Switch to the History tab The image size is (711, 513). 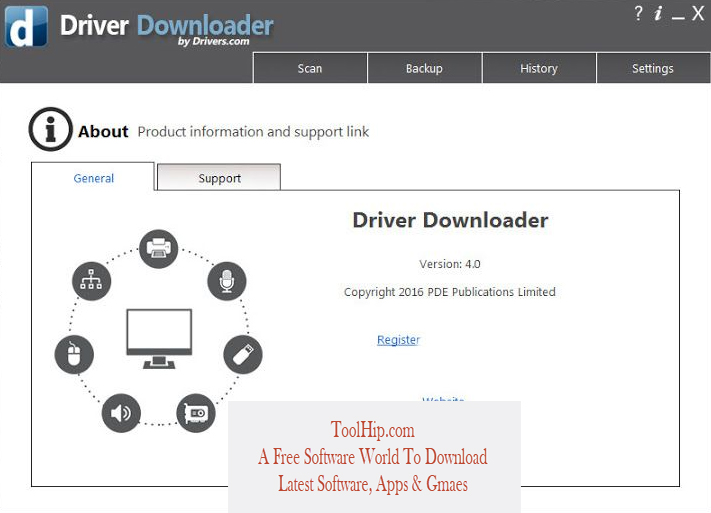point(539,68)
